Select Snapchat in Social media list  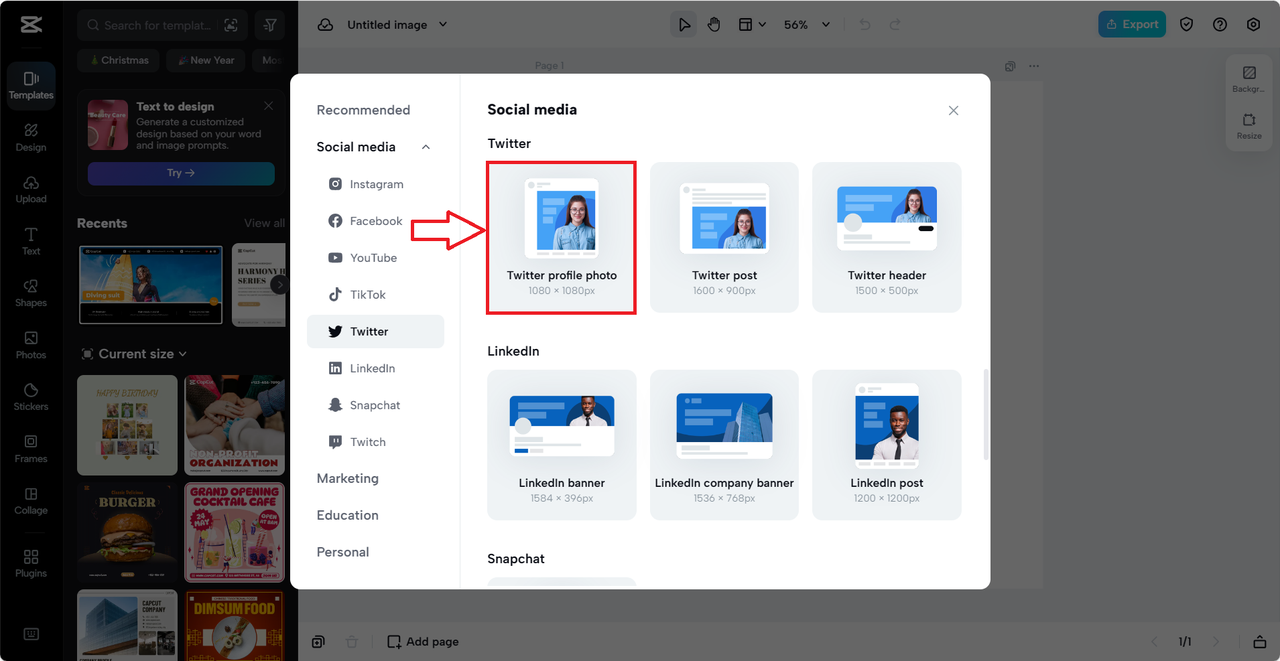pyautogui.click(x=376, y=405)
